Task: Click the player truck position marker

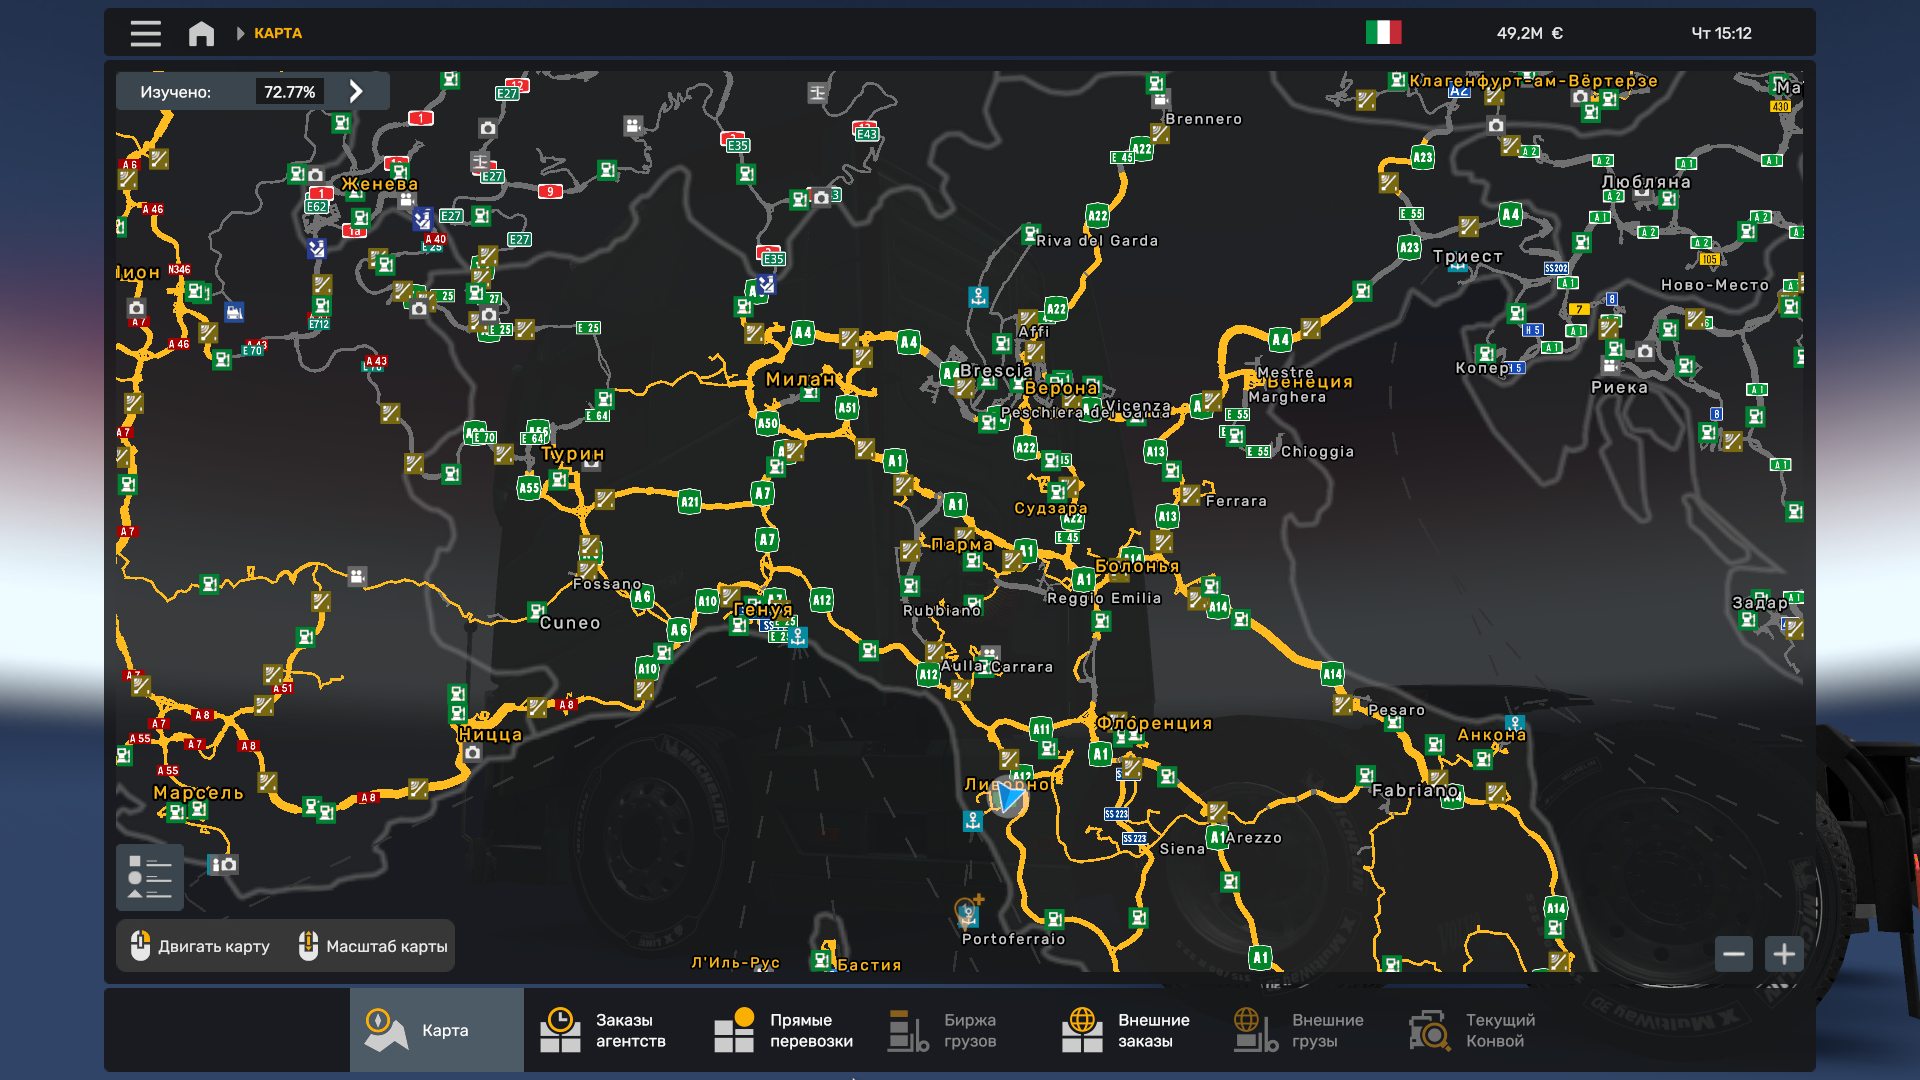Action: (1008, 797)
